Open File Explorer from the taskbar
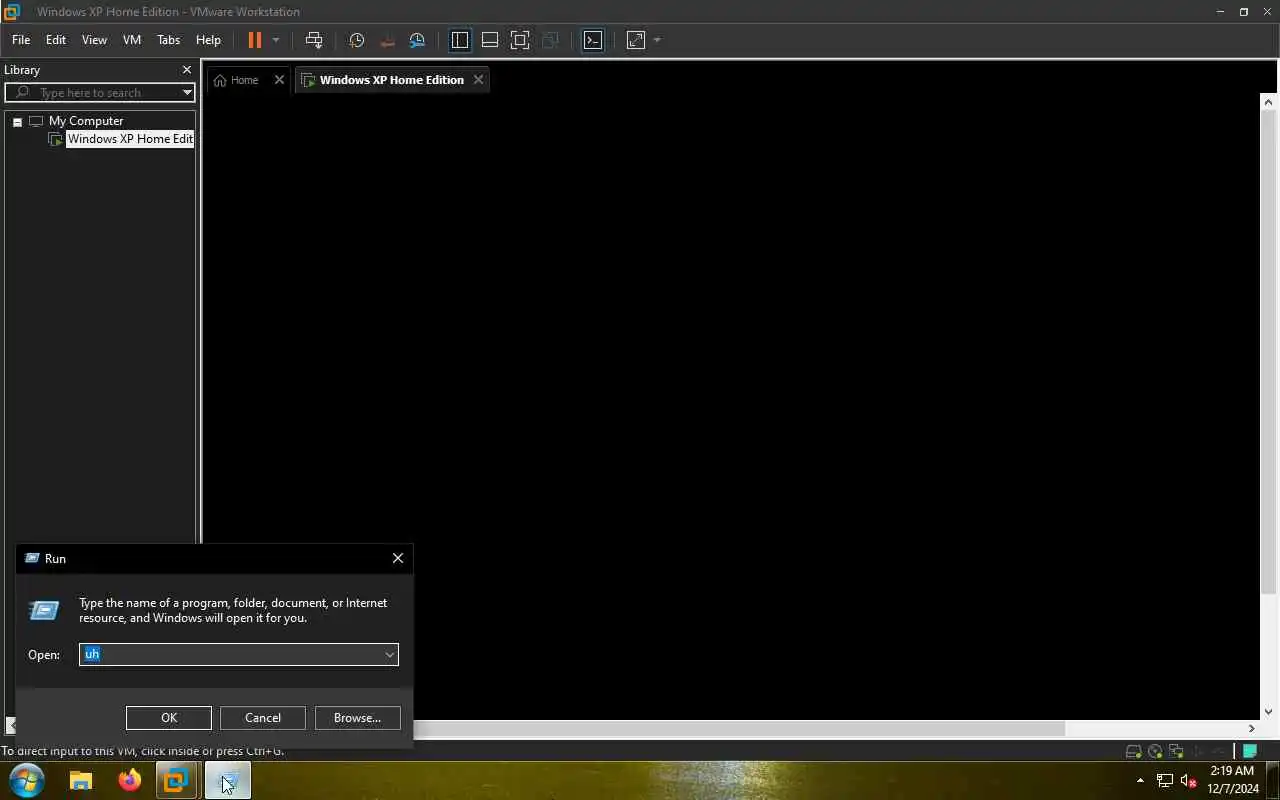Viewport: 1280px width, 800px height. (81, 780)
